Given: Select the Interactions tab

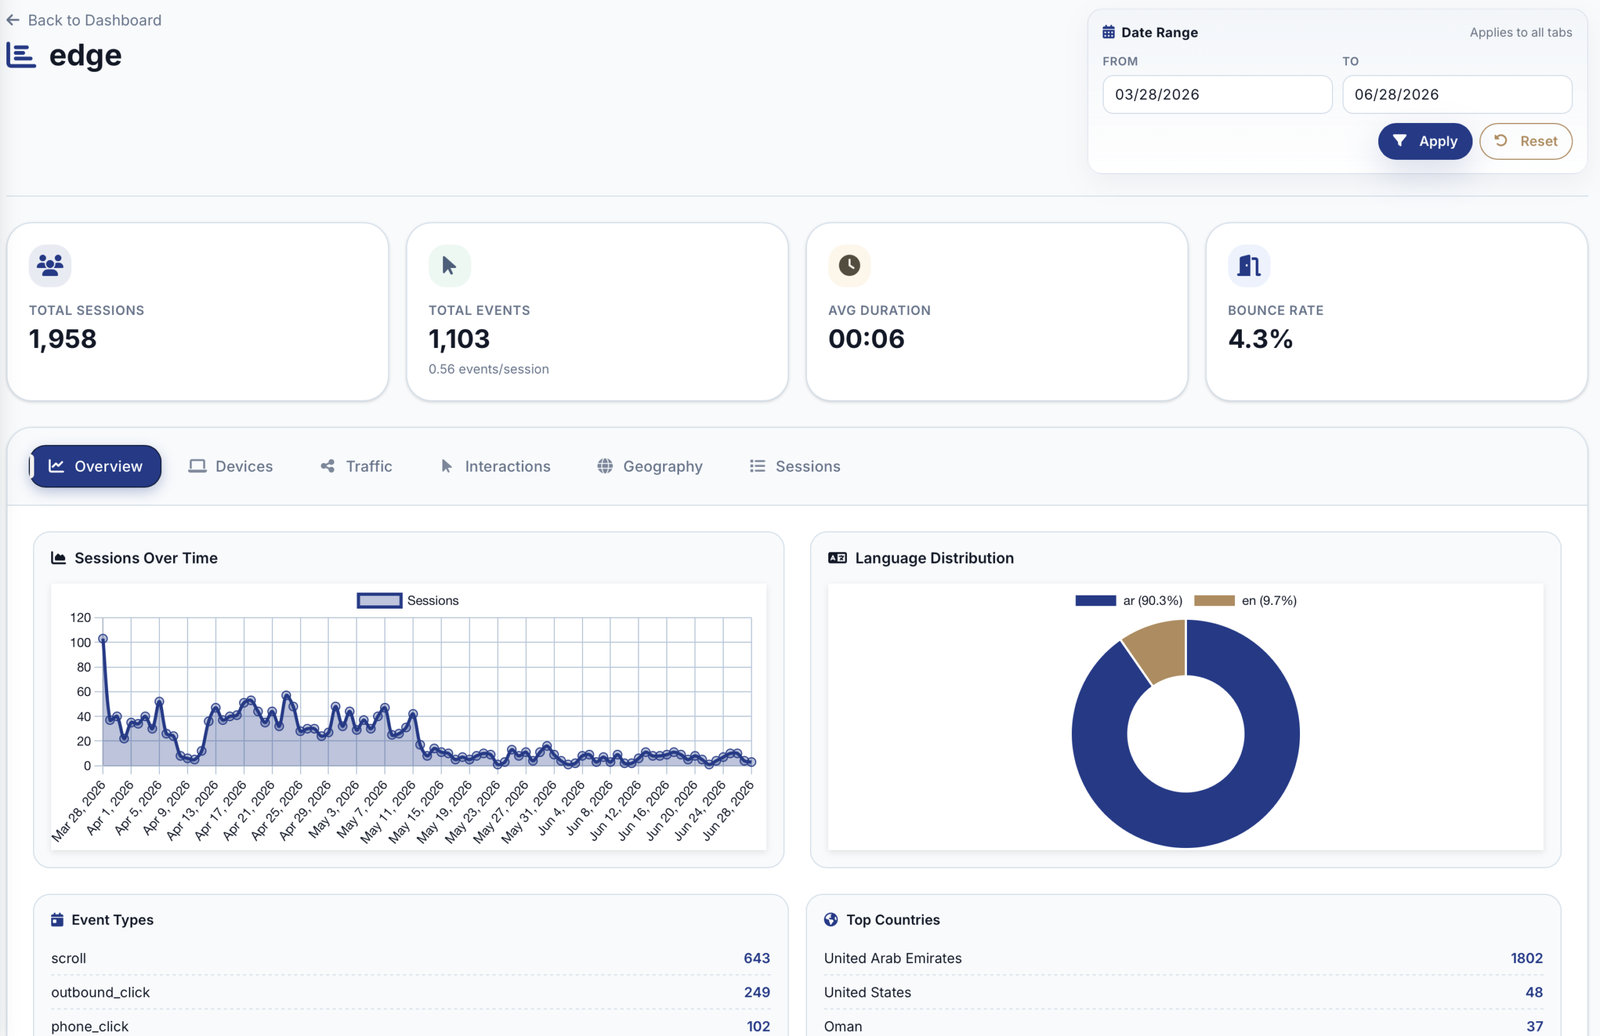Looking at the screenshot, I should 496,466.
